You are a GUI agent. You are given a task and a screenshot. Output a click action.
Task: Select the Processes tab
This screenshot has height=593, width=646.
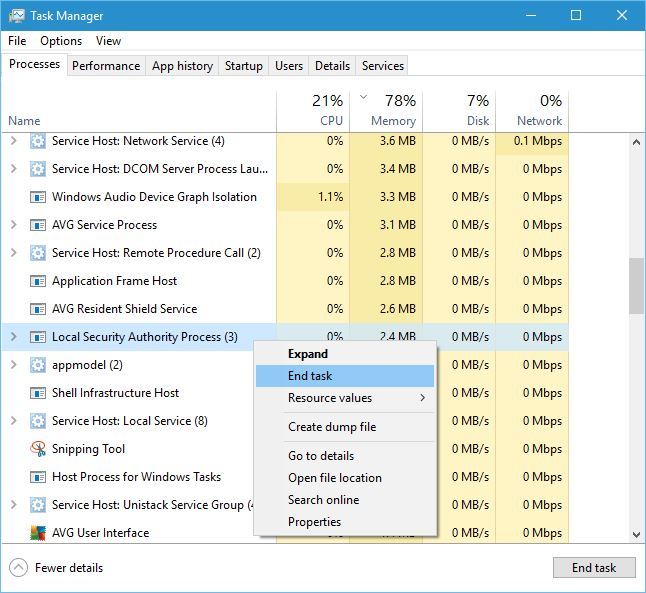coord(34,64)
